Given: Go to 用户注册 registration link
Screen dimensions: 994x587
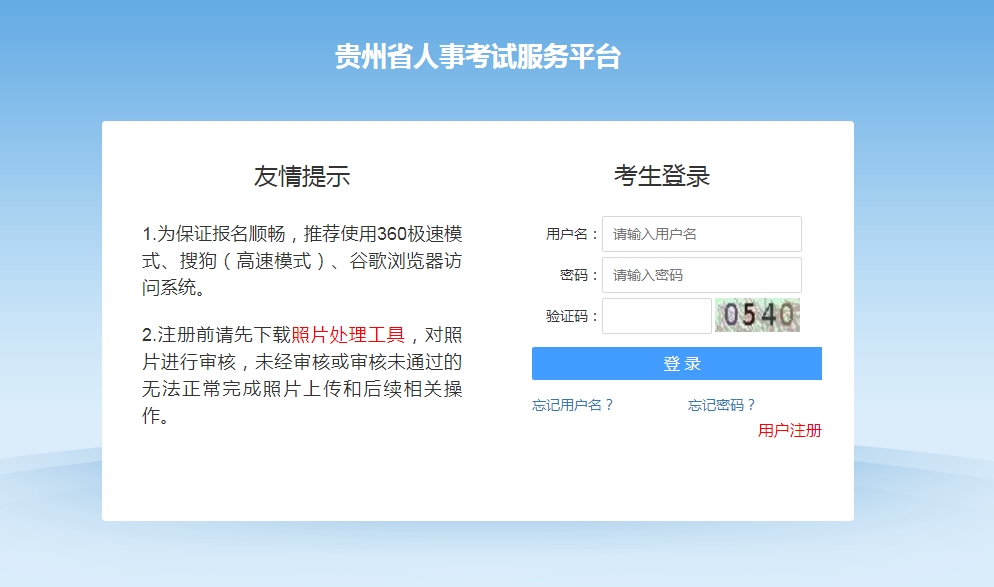Looking at the screenshot, I should pos(789,431).
